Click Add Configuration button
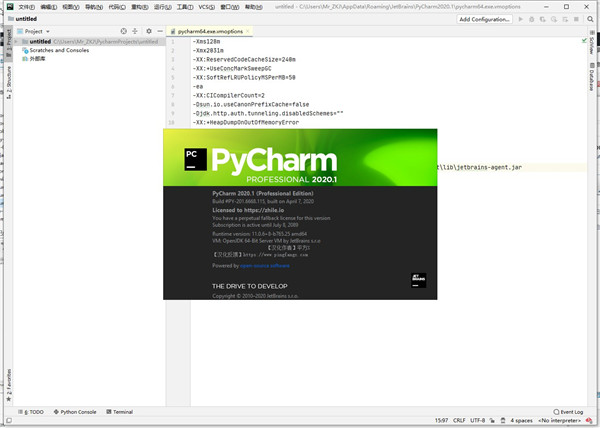The width and height of the screenshot is (600, 428). pos(484,19)
